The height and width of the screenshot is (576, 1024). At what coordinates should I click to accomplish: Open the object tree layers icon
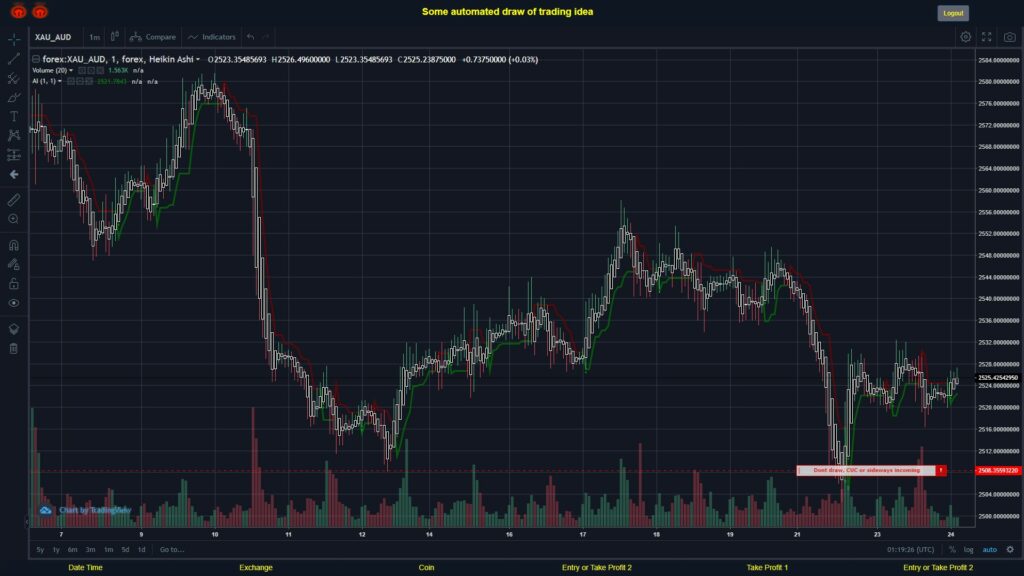pos(14,329)
